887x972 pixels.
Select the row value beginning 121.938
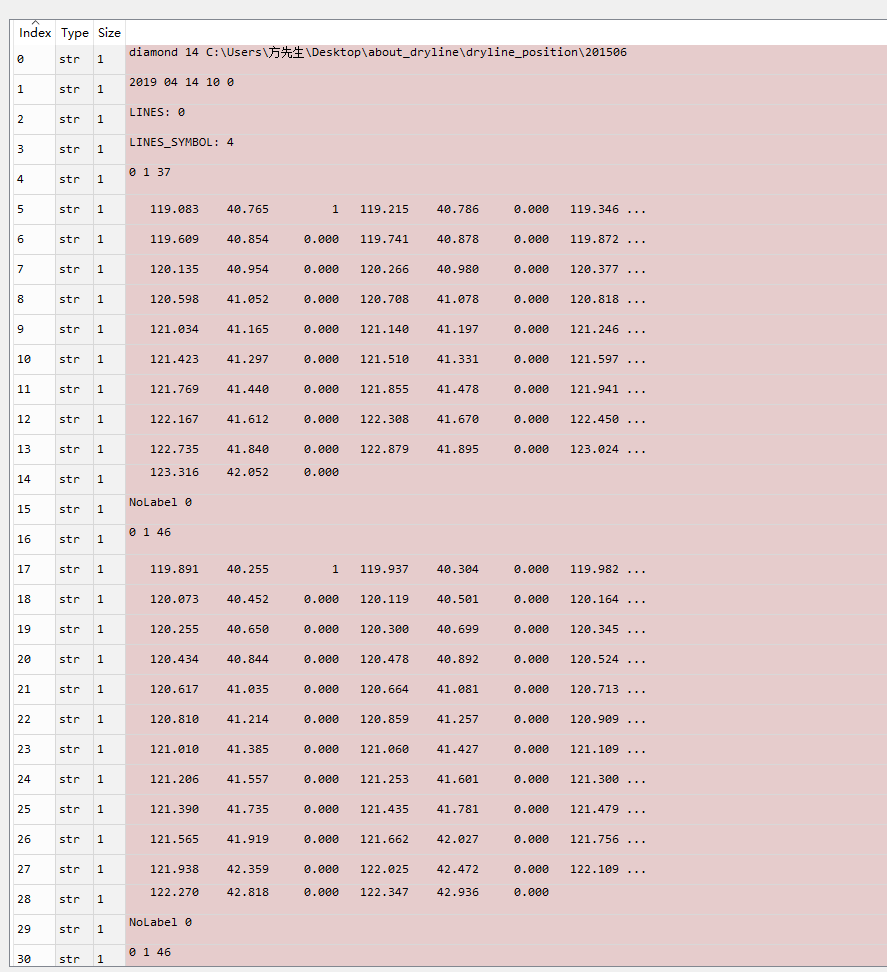click(506, 868)
